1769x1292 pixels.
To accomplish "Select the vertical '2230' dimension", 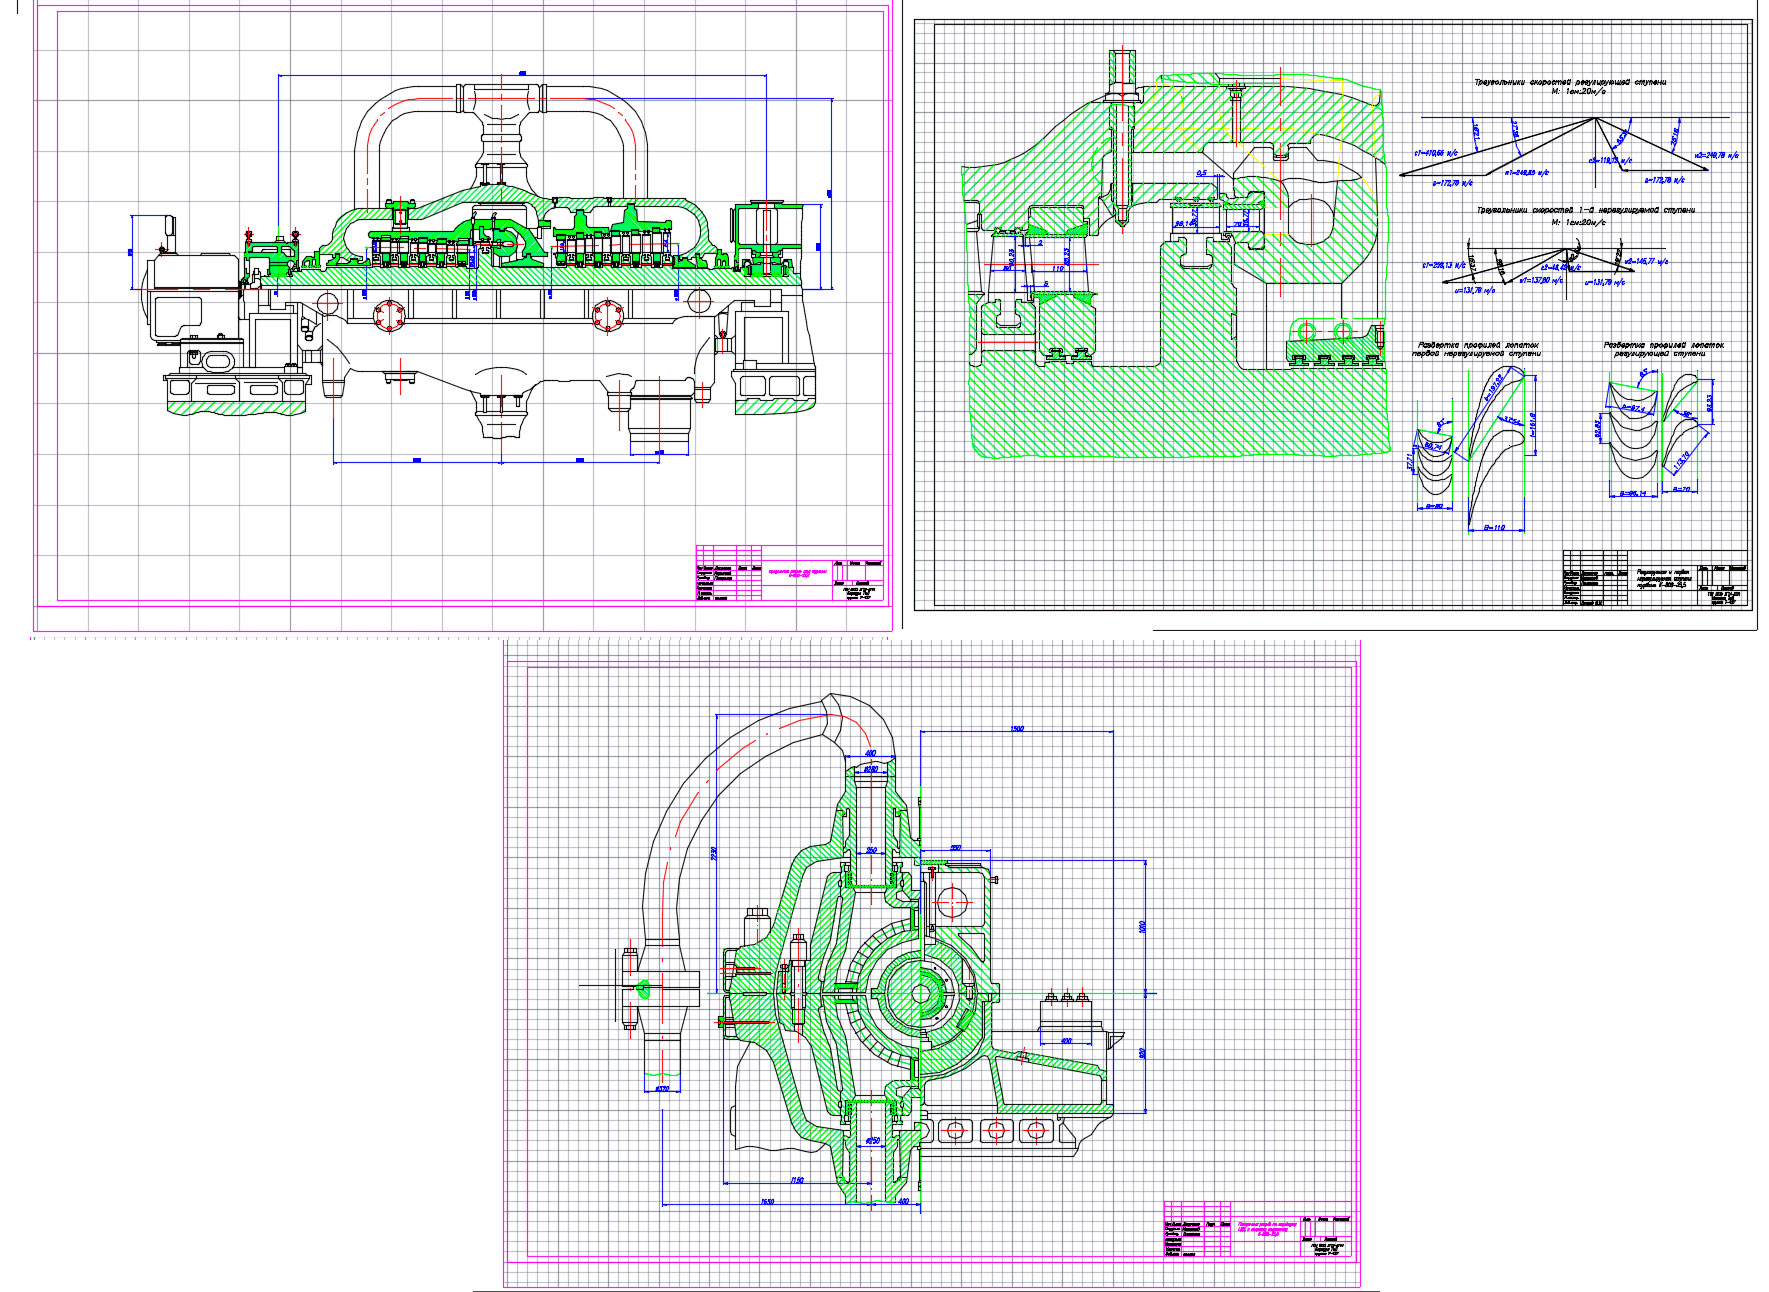I will (x=713, y=855).
